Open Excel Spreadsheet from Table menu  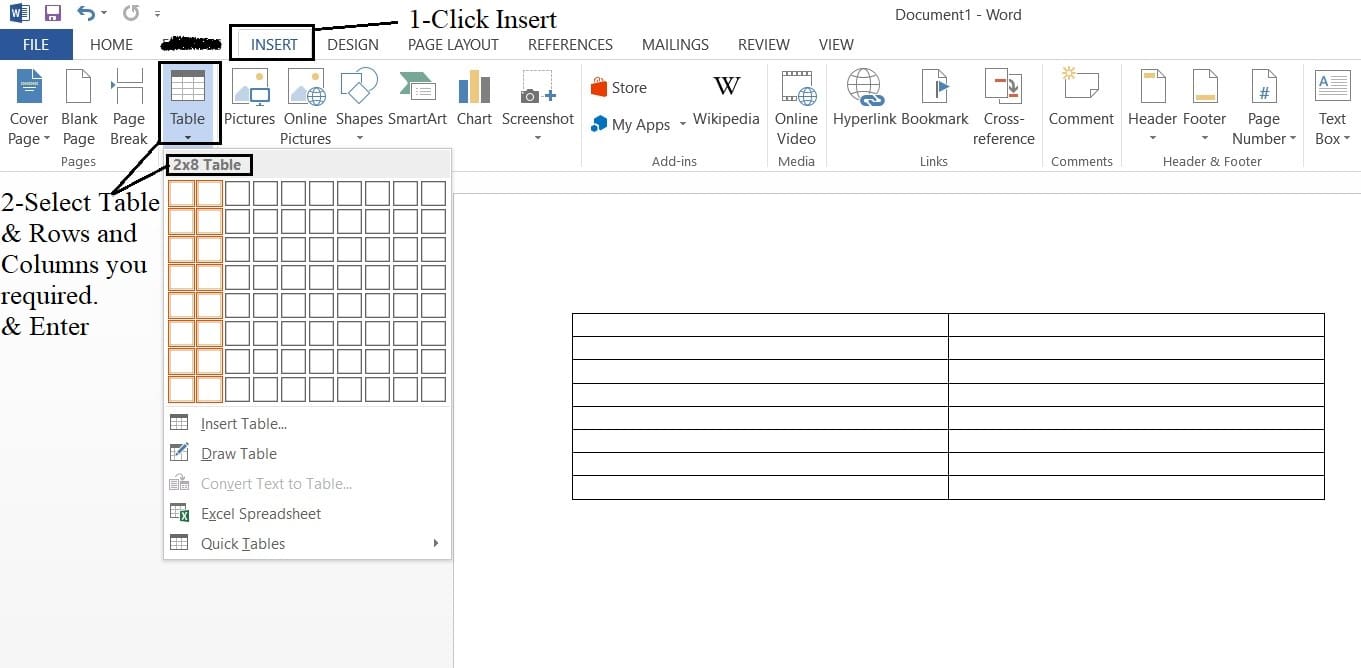[260, 513]
